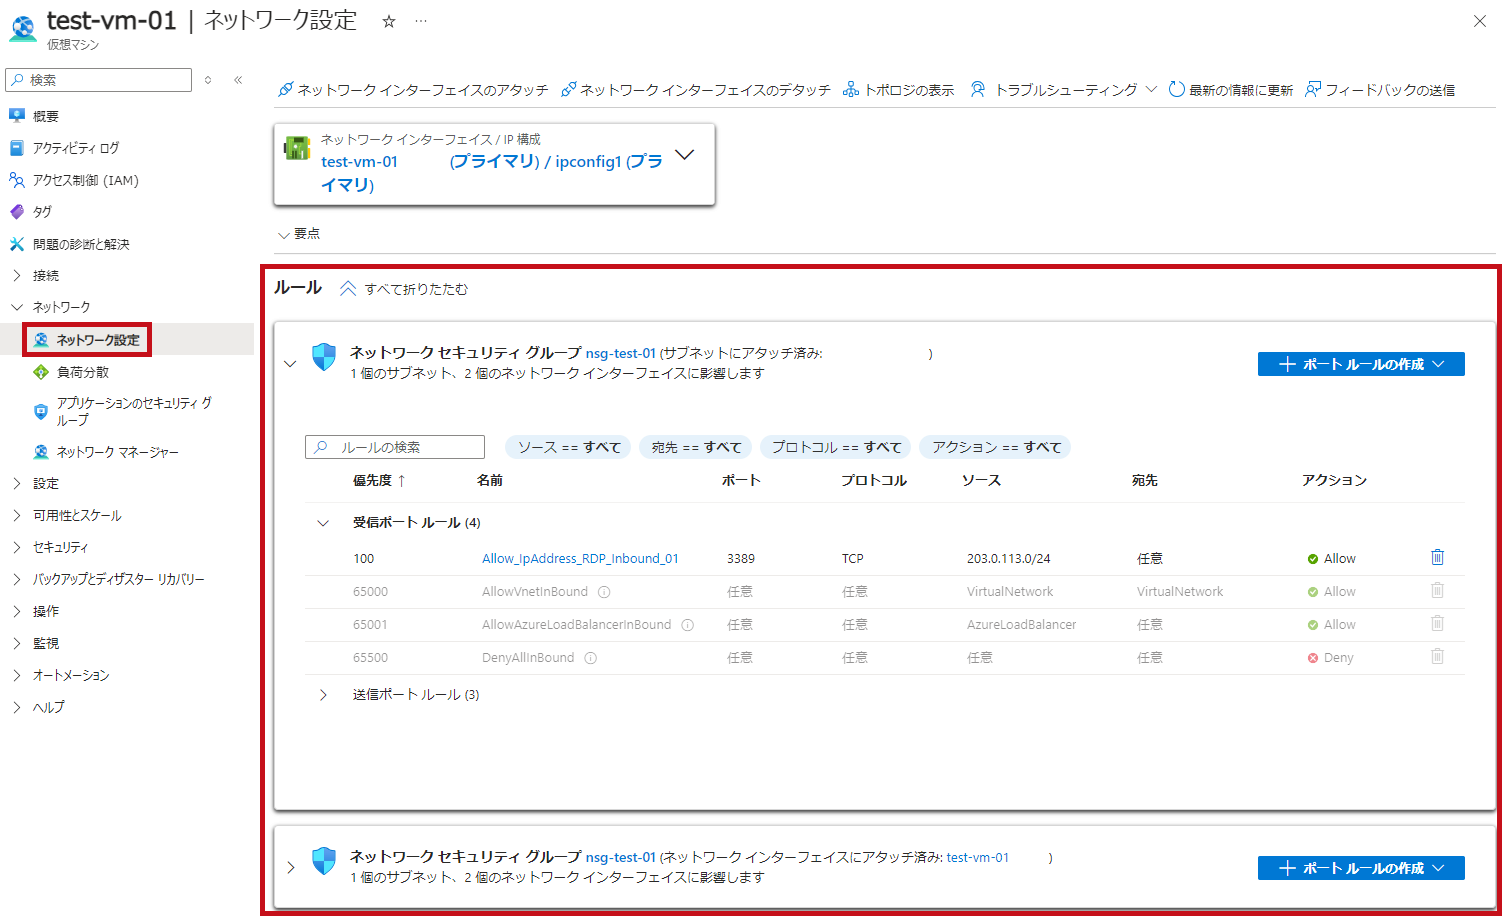1505x917 pixels.
Task: Expand セキュリティ in the sidebar
Action: pyautogui.click(x=17, y=547)
